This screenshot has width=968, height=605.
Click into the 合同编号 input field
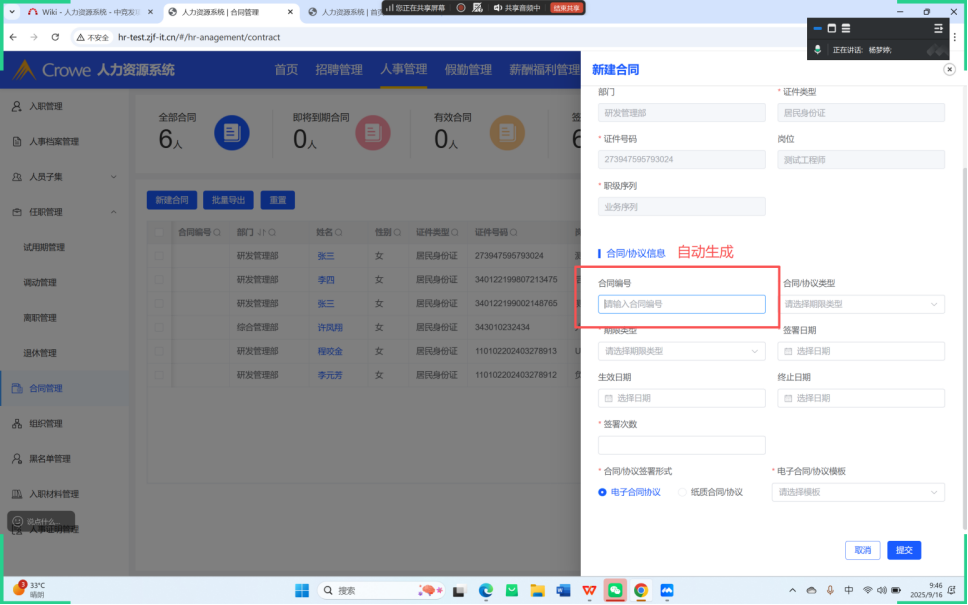click(681, 304)
